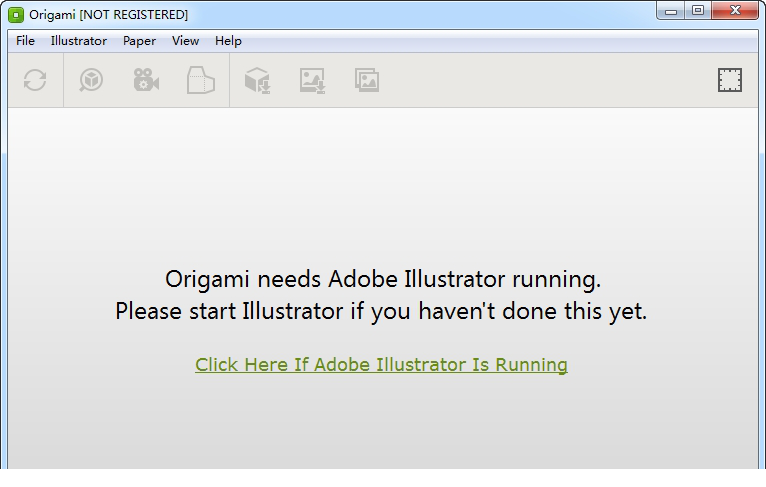
Task: Click the dashed rectangle icon at toolbar right
Action: (730, 80)
